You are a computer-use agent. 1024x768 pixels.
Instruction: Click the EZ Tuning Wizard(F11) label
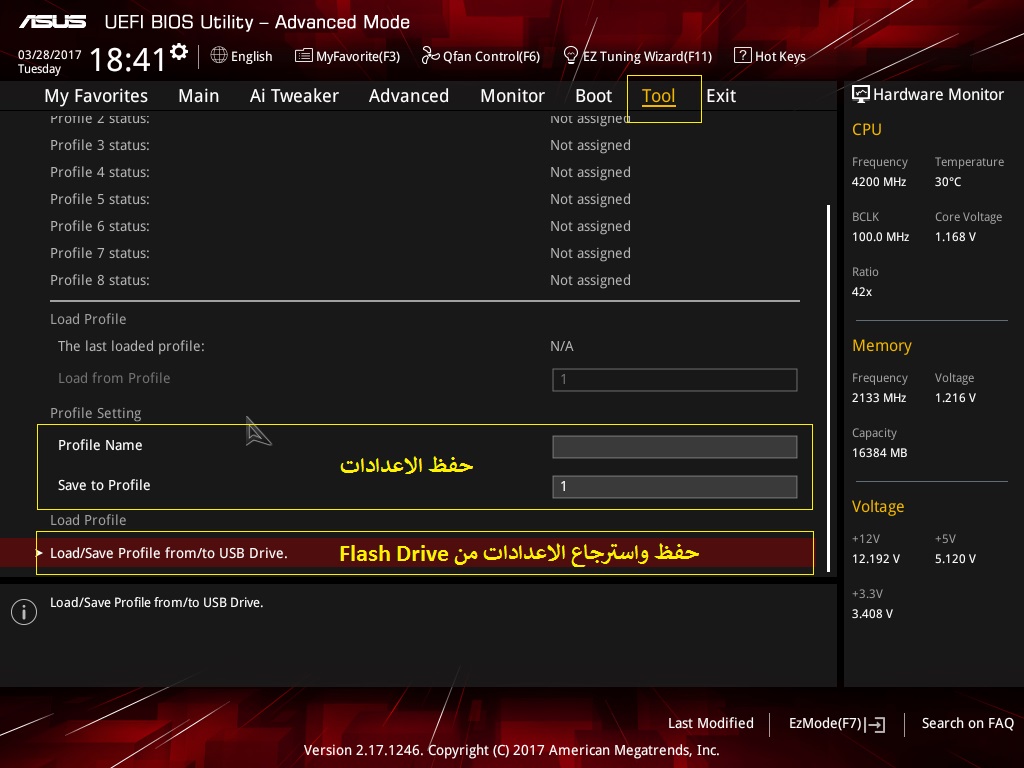pyautogui.click(x=647, y=56)
